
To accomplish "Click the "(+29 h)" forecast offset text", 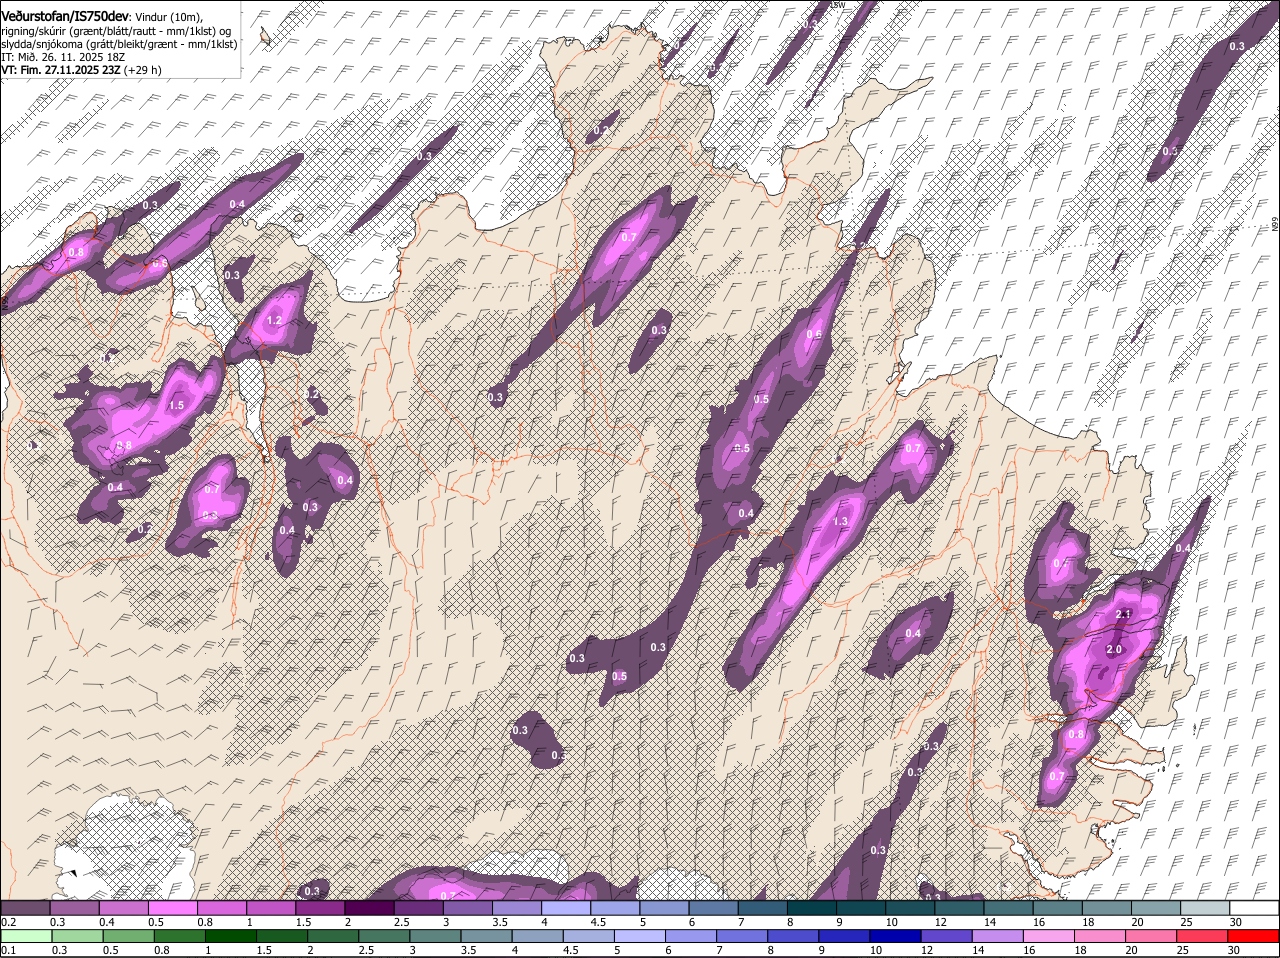I will point(143,70).
